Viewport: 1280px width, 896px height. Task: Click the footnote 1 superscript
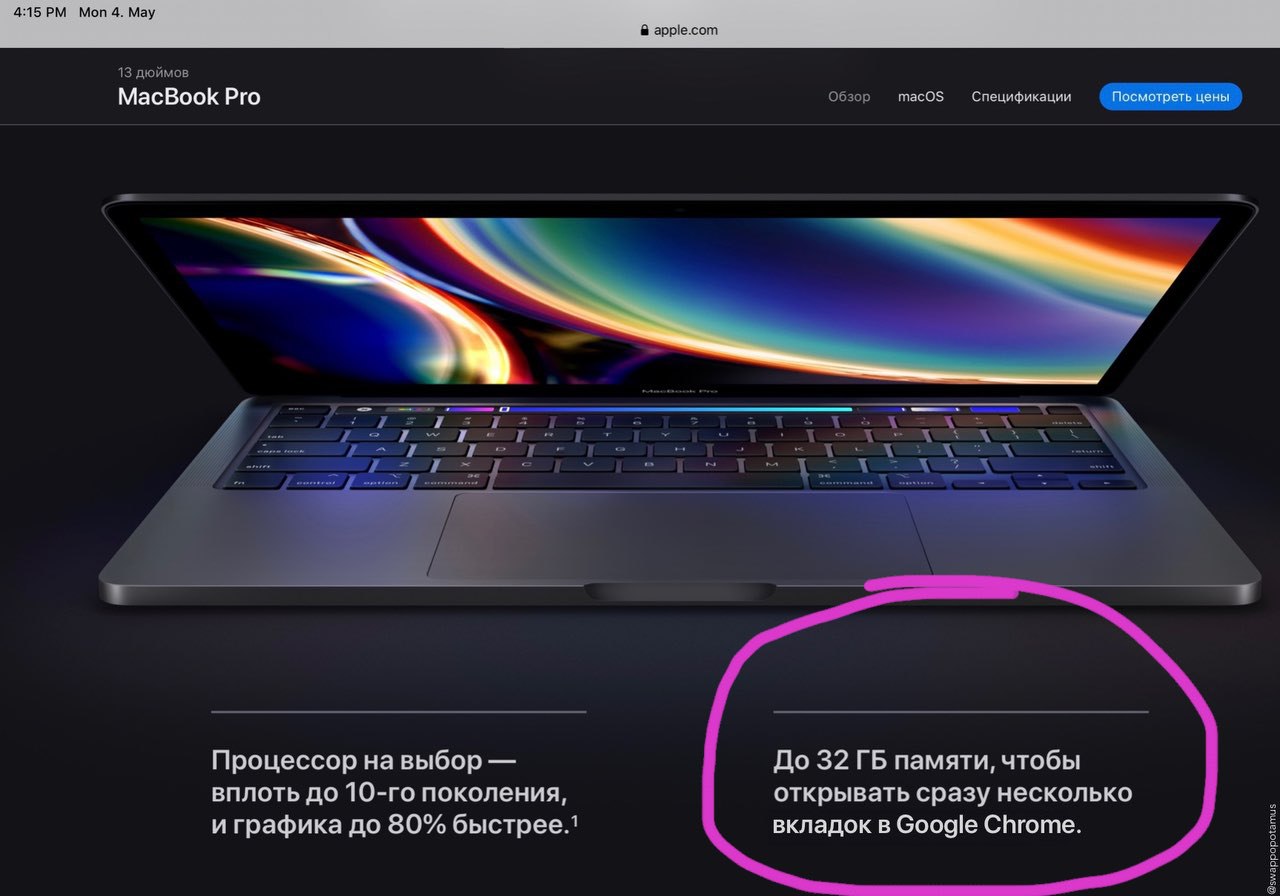click(575, 821)
